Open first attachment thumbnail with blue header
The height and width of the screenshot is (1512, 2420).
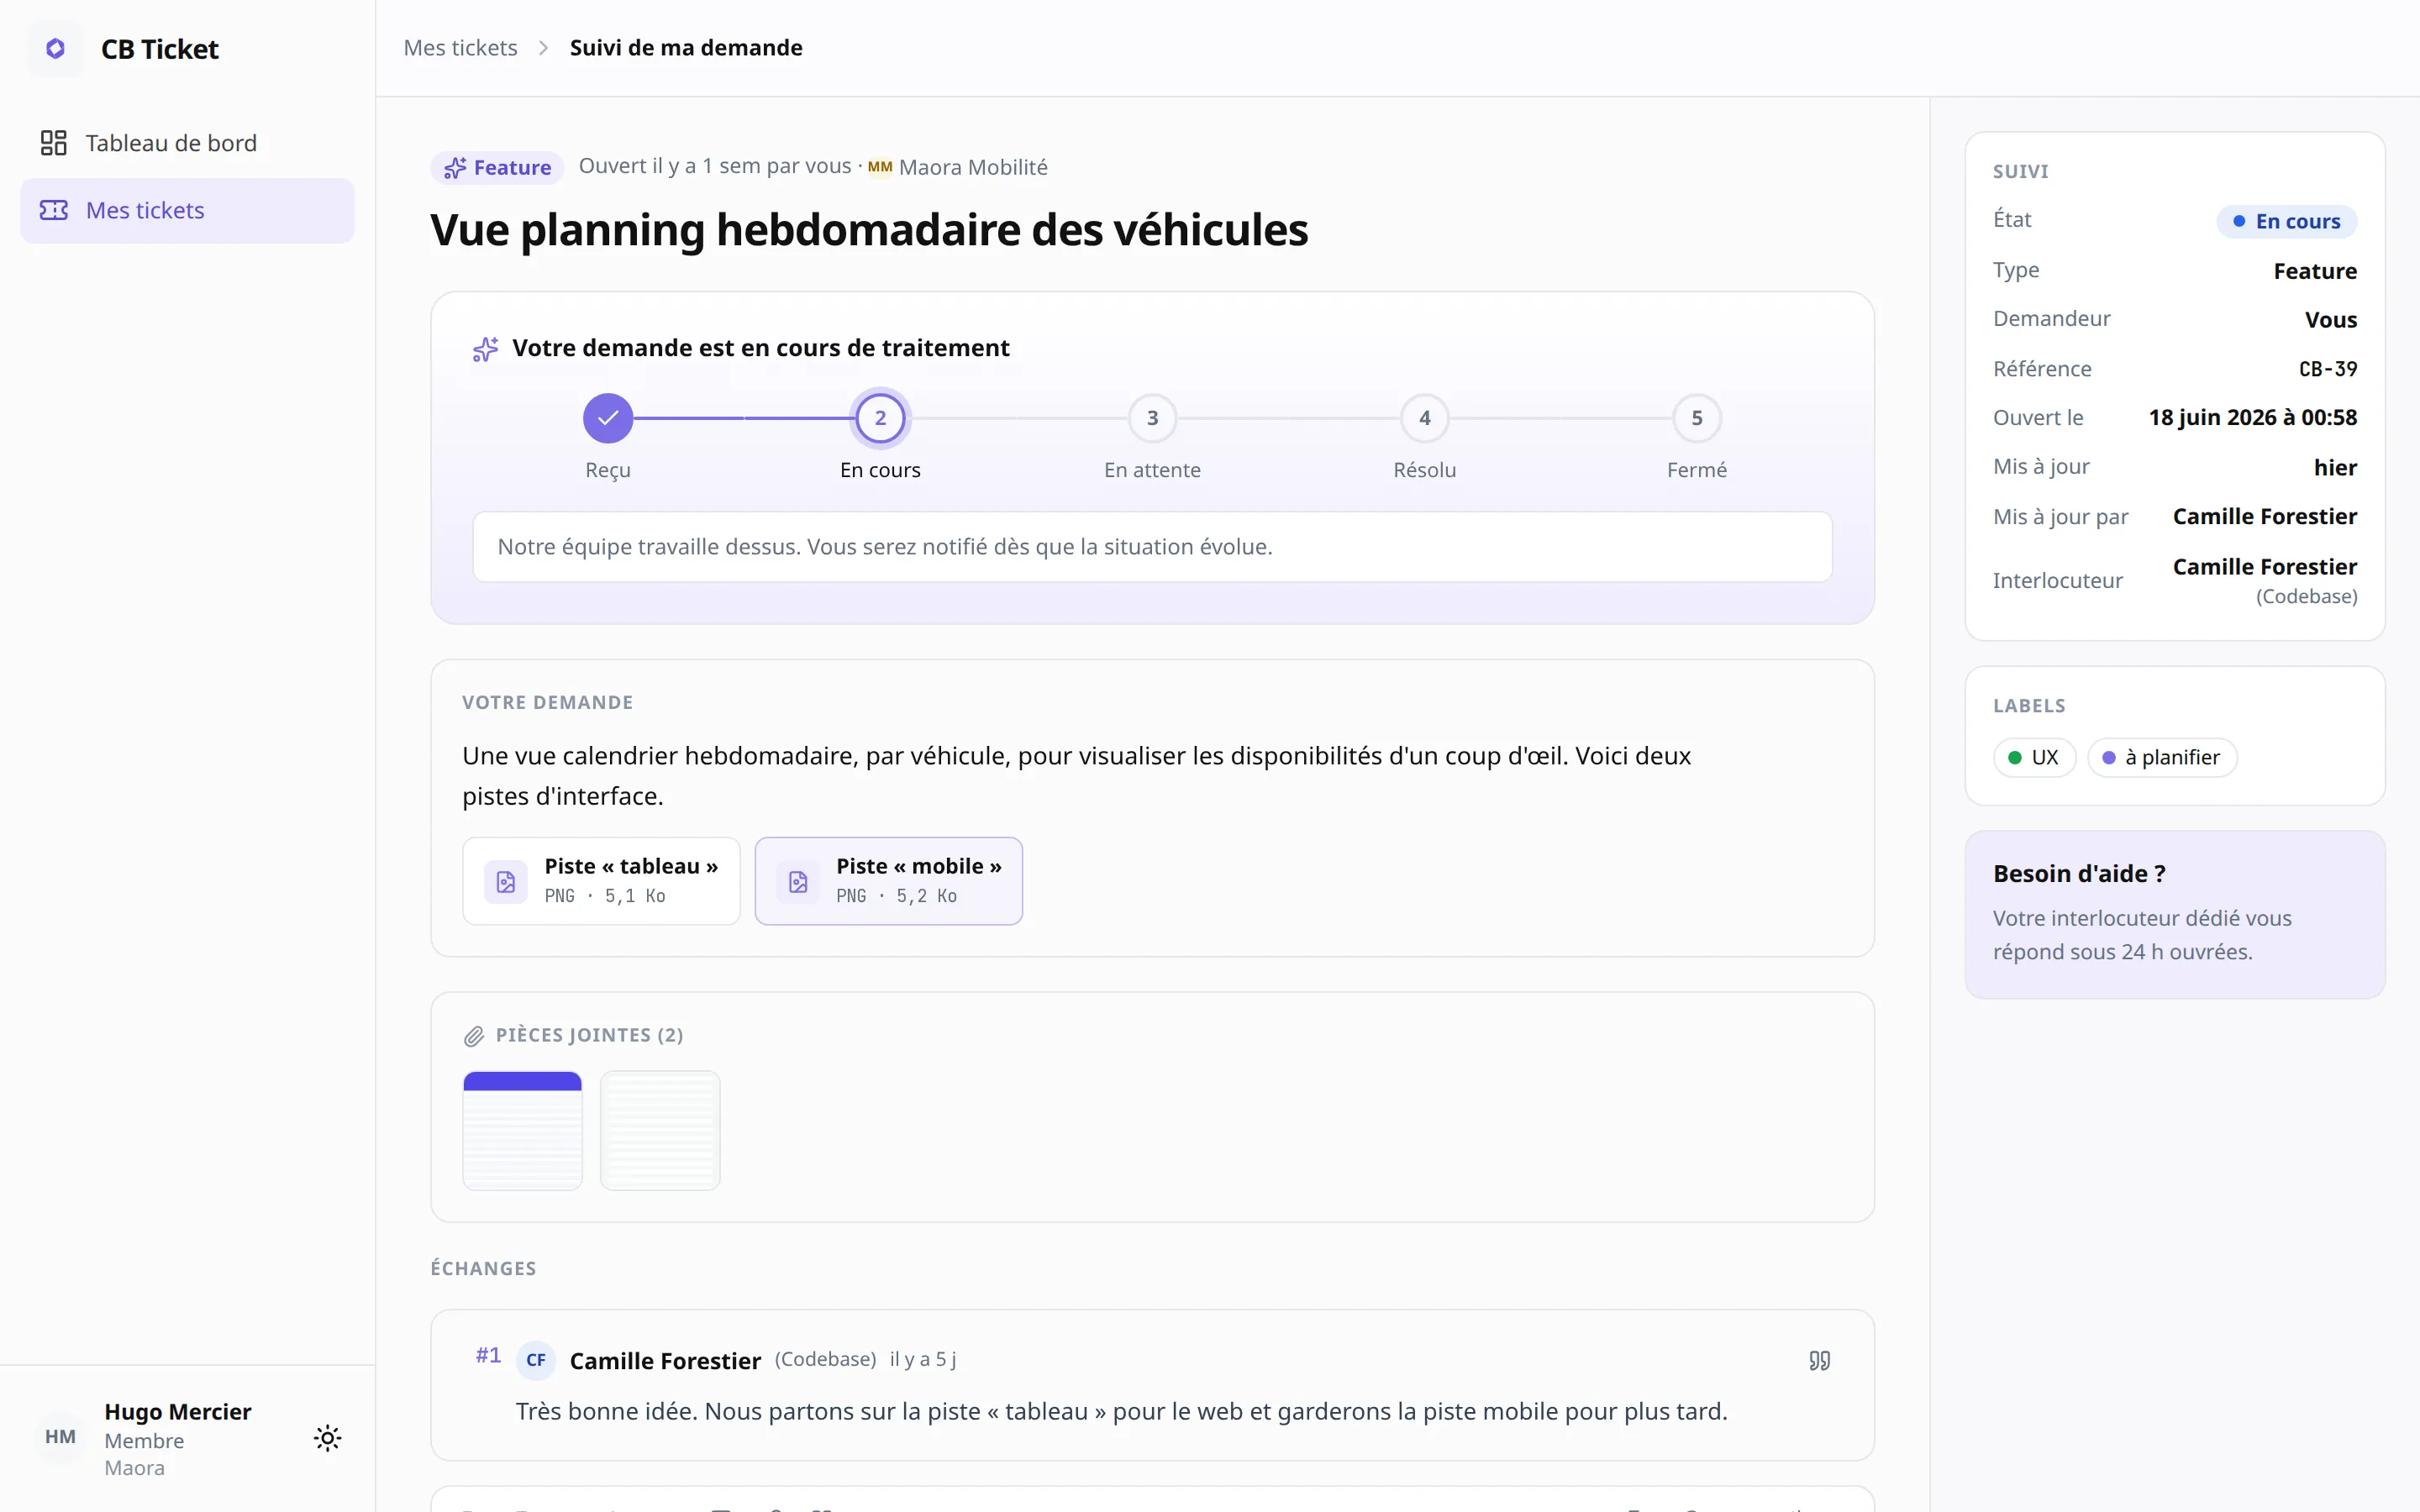click(523, 1131)
